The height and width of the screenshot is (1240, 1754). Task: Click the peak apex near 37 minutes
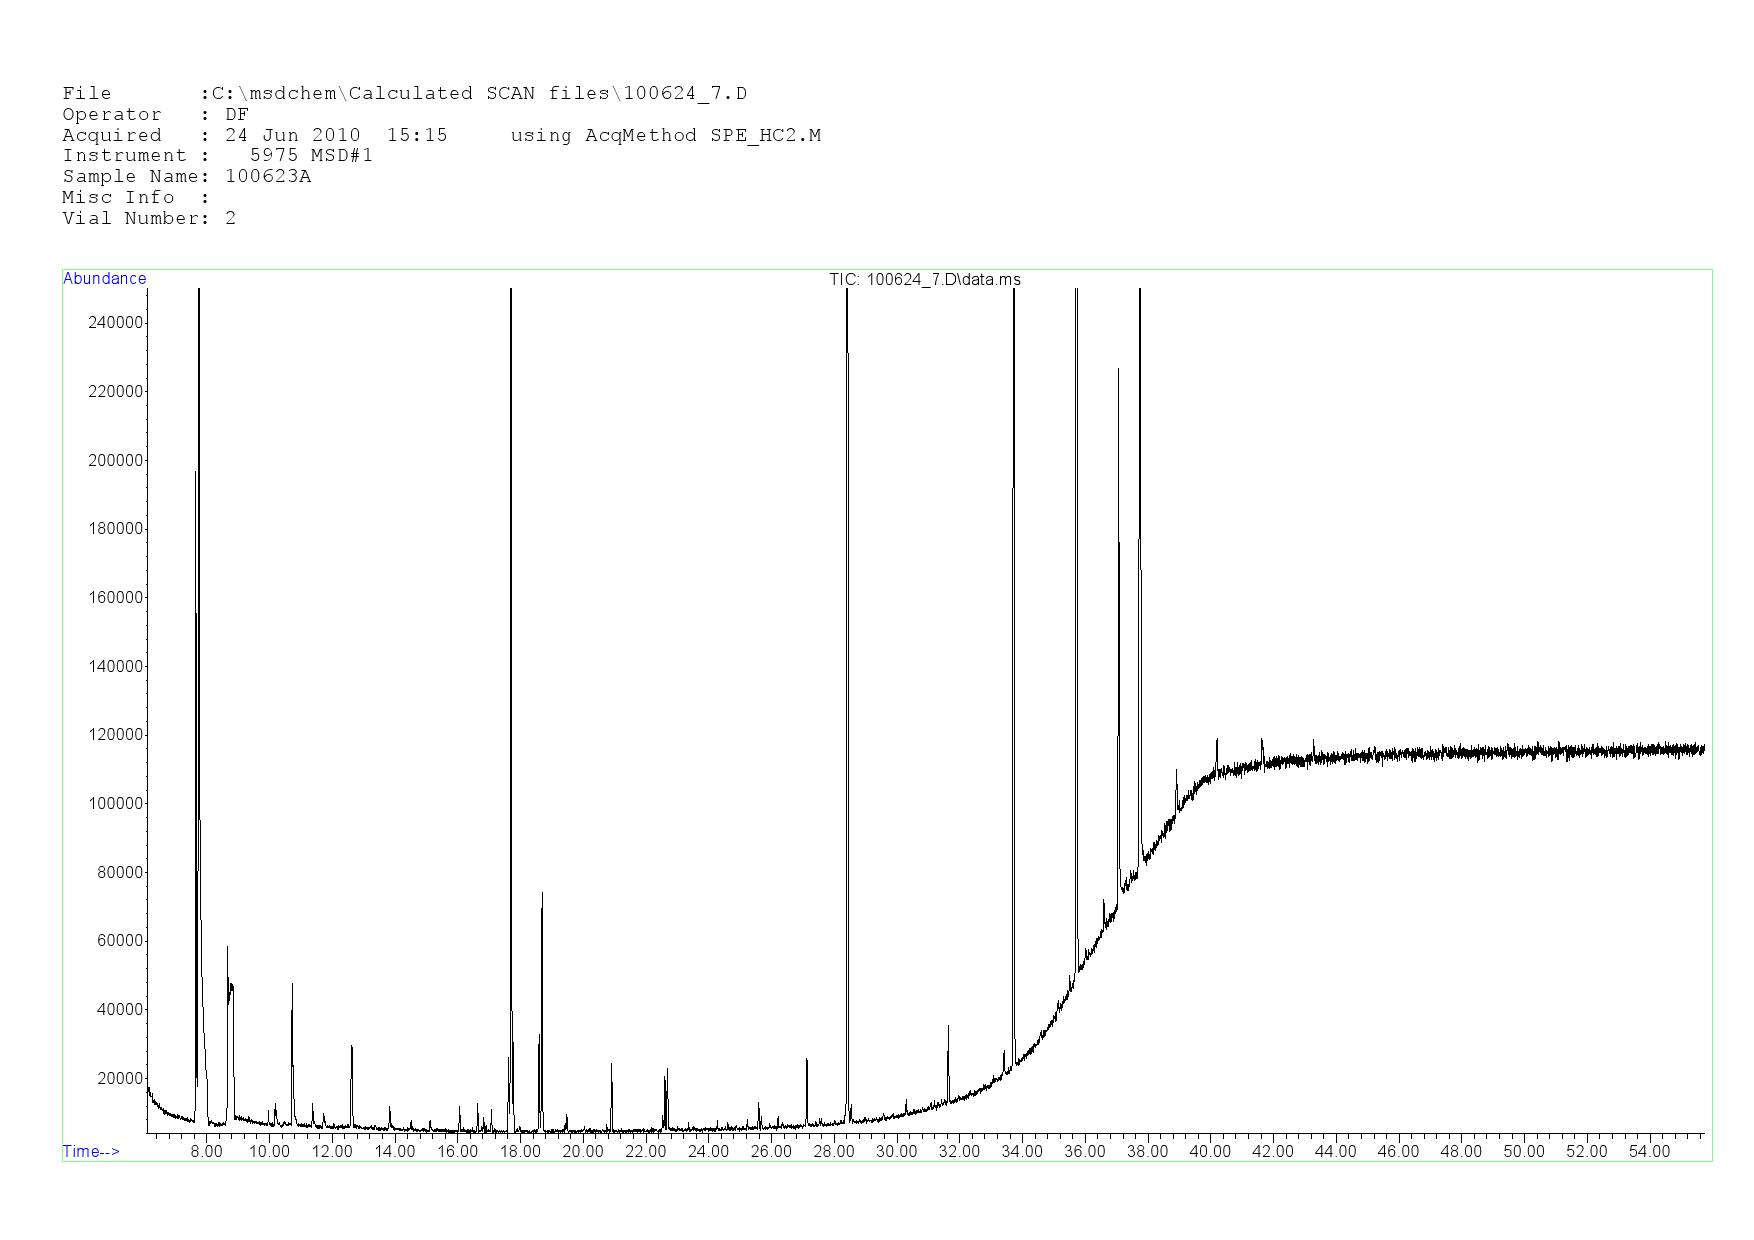[1118, 370]
